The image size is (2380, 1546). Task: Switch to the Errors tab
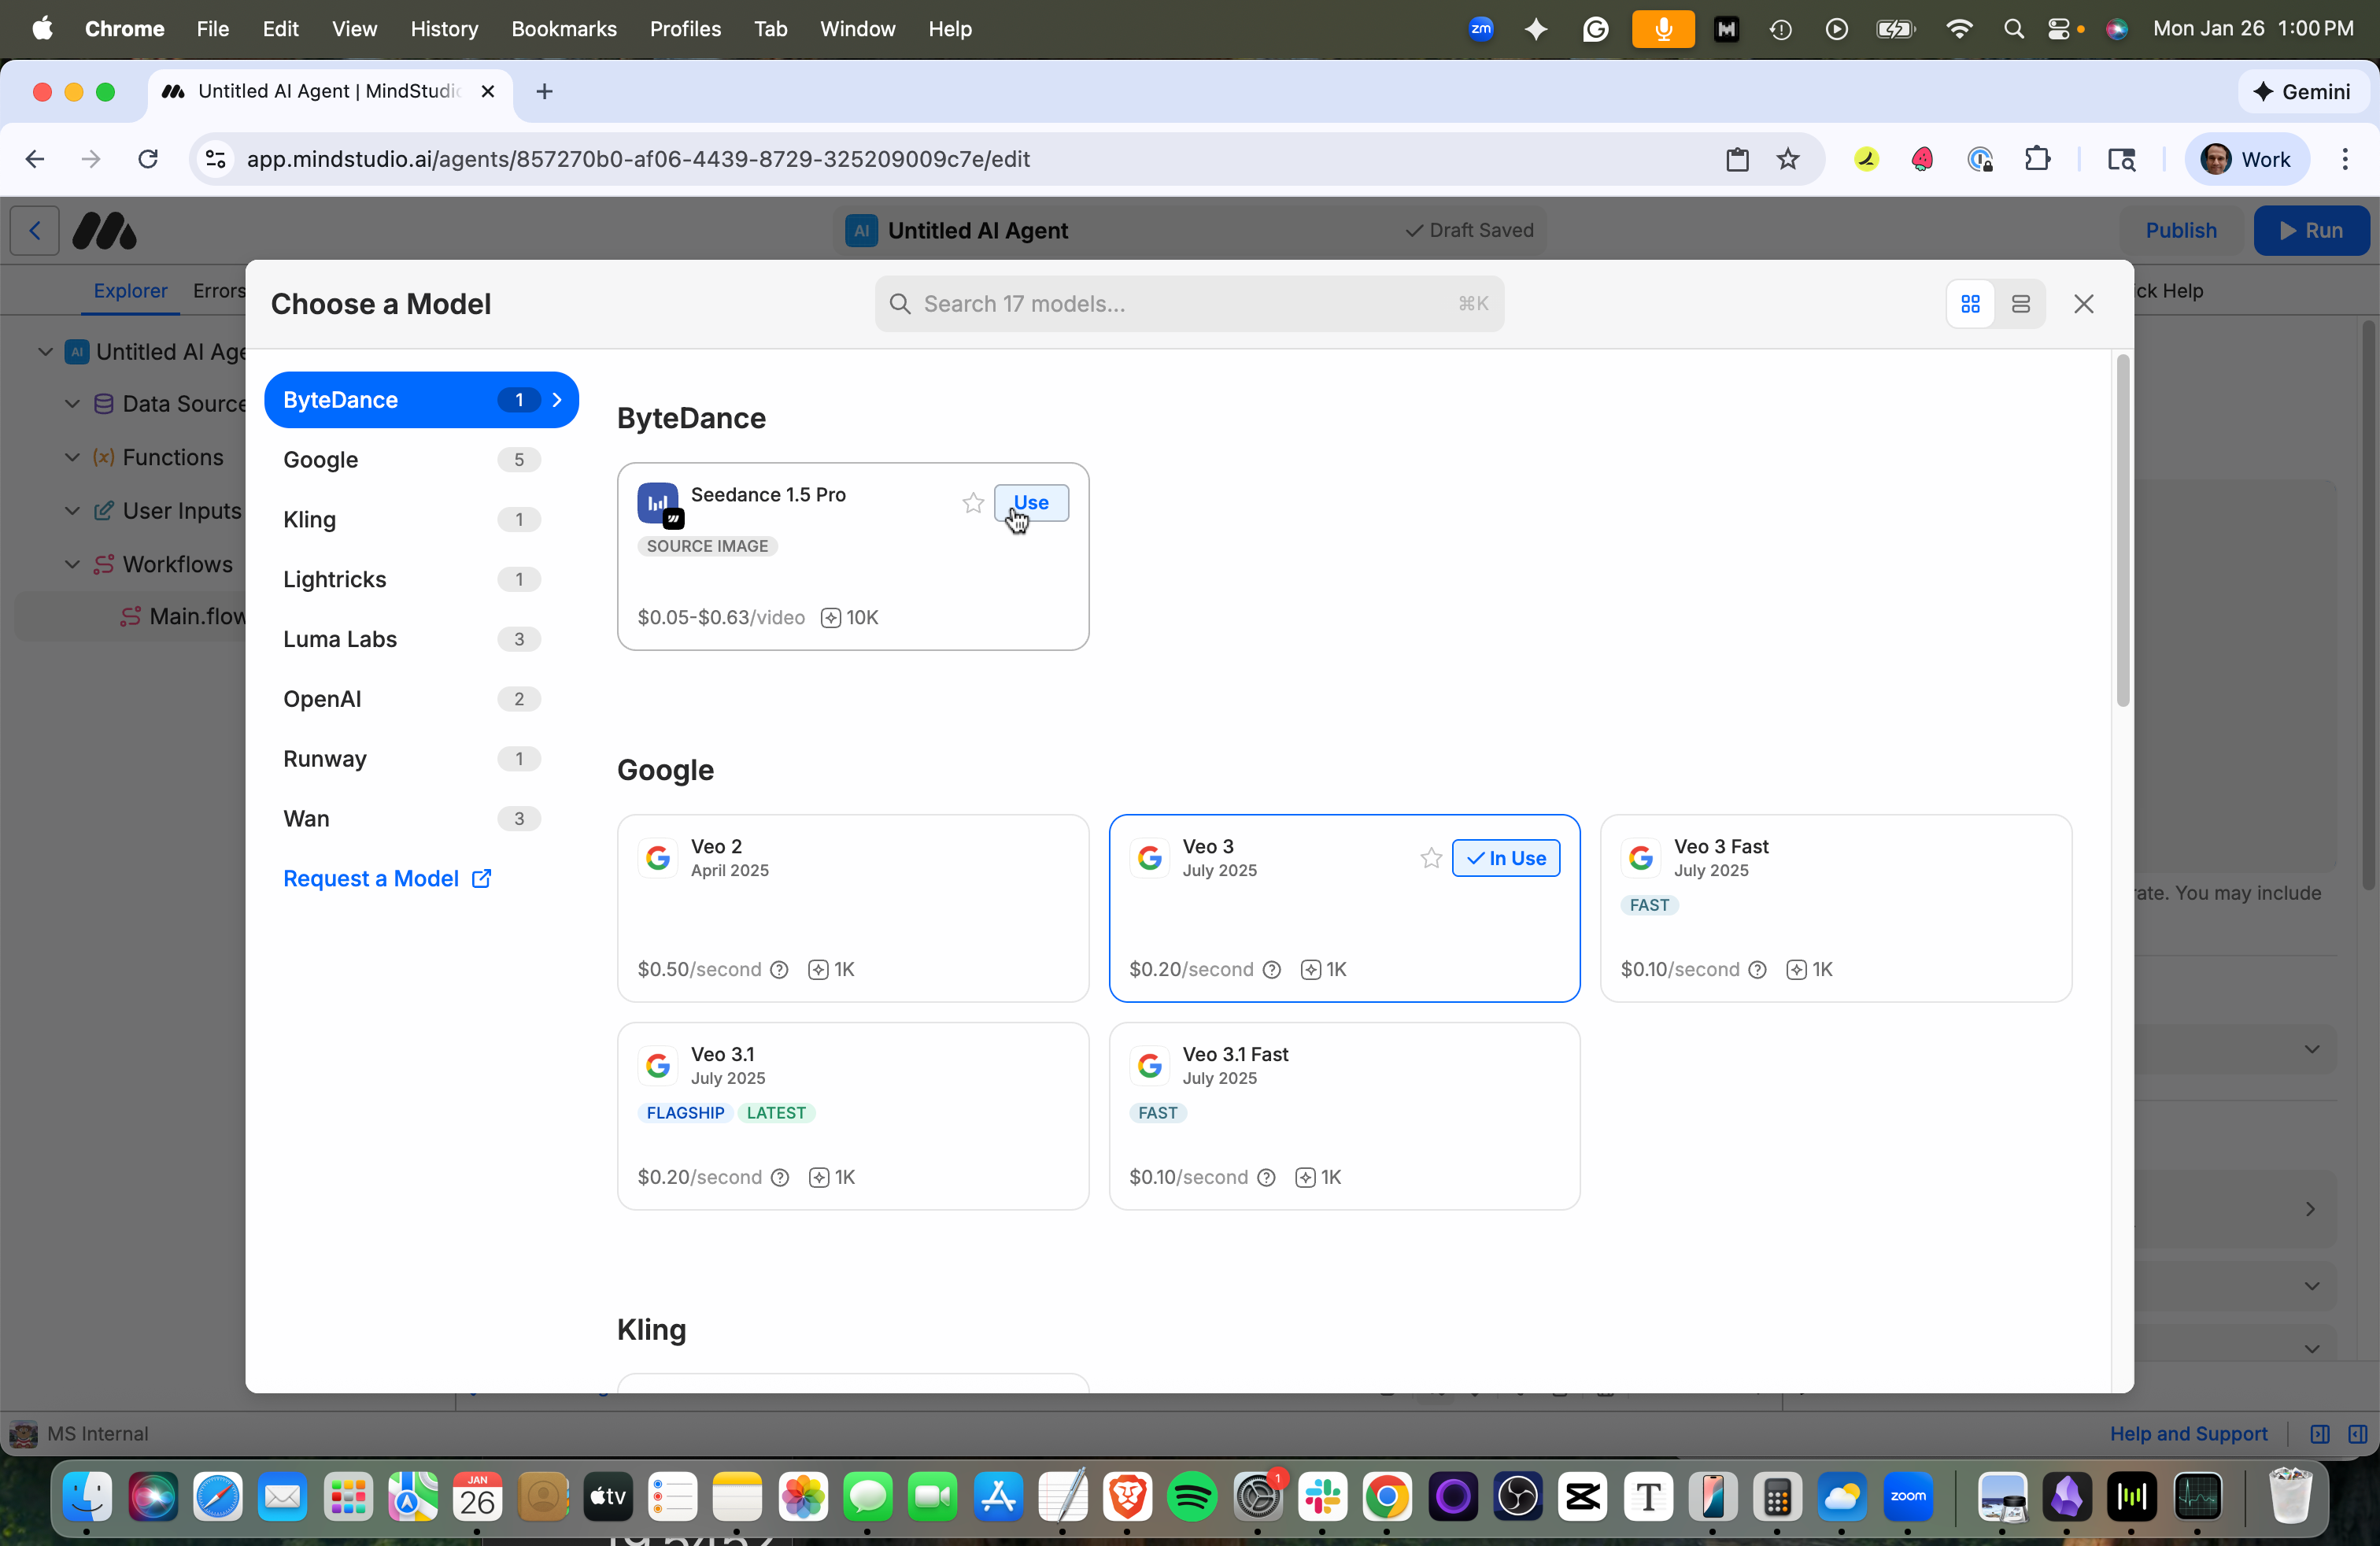coord(218,290)
